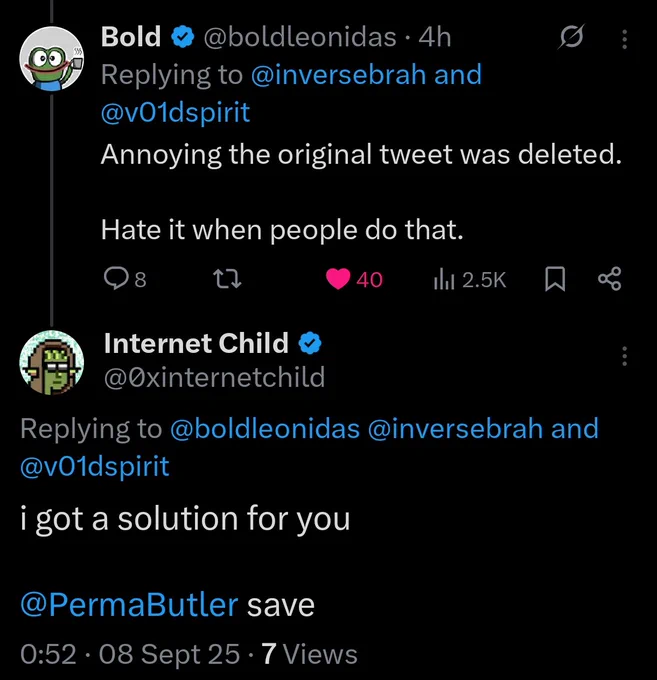Open Internet Child's display name

196,343
